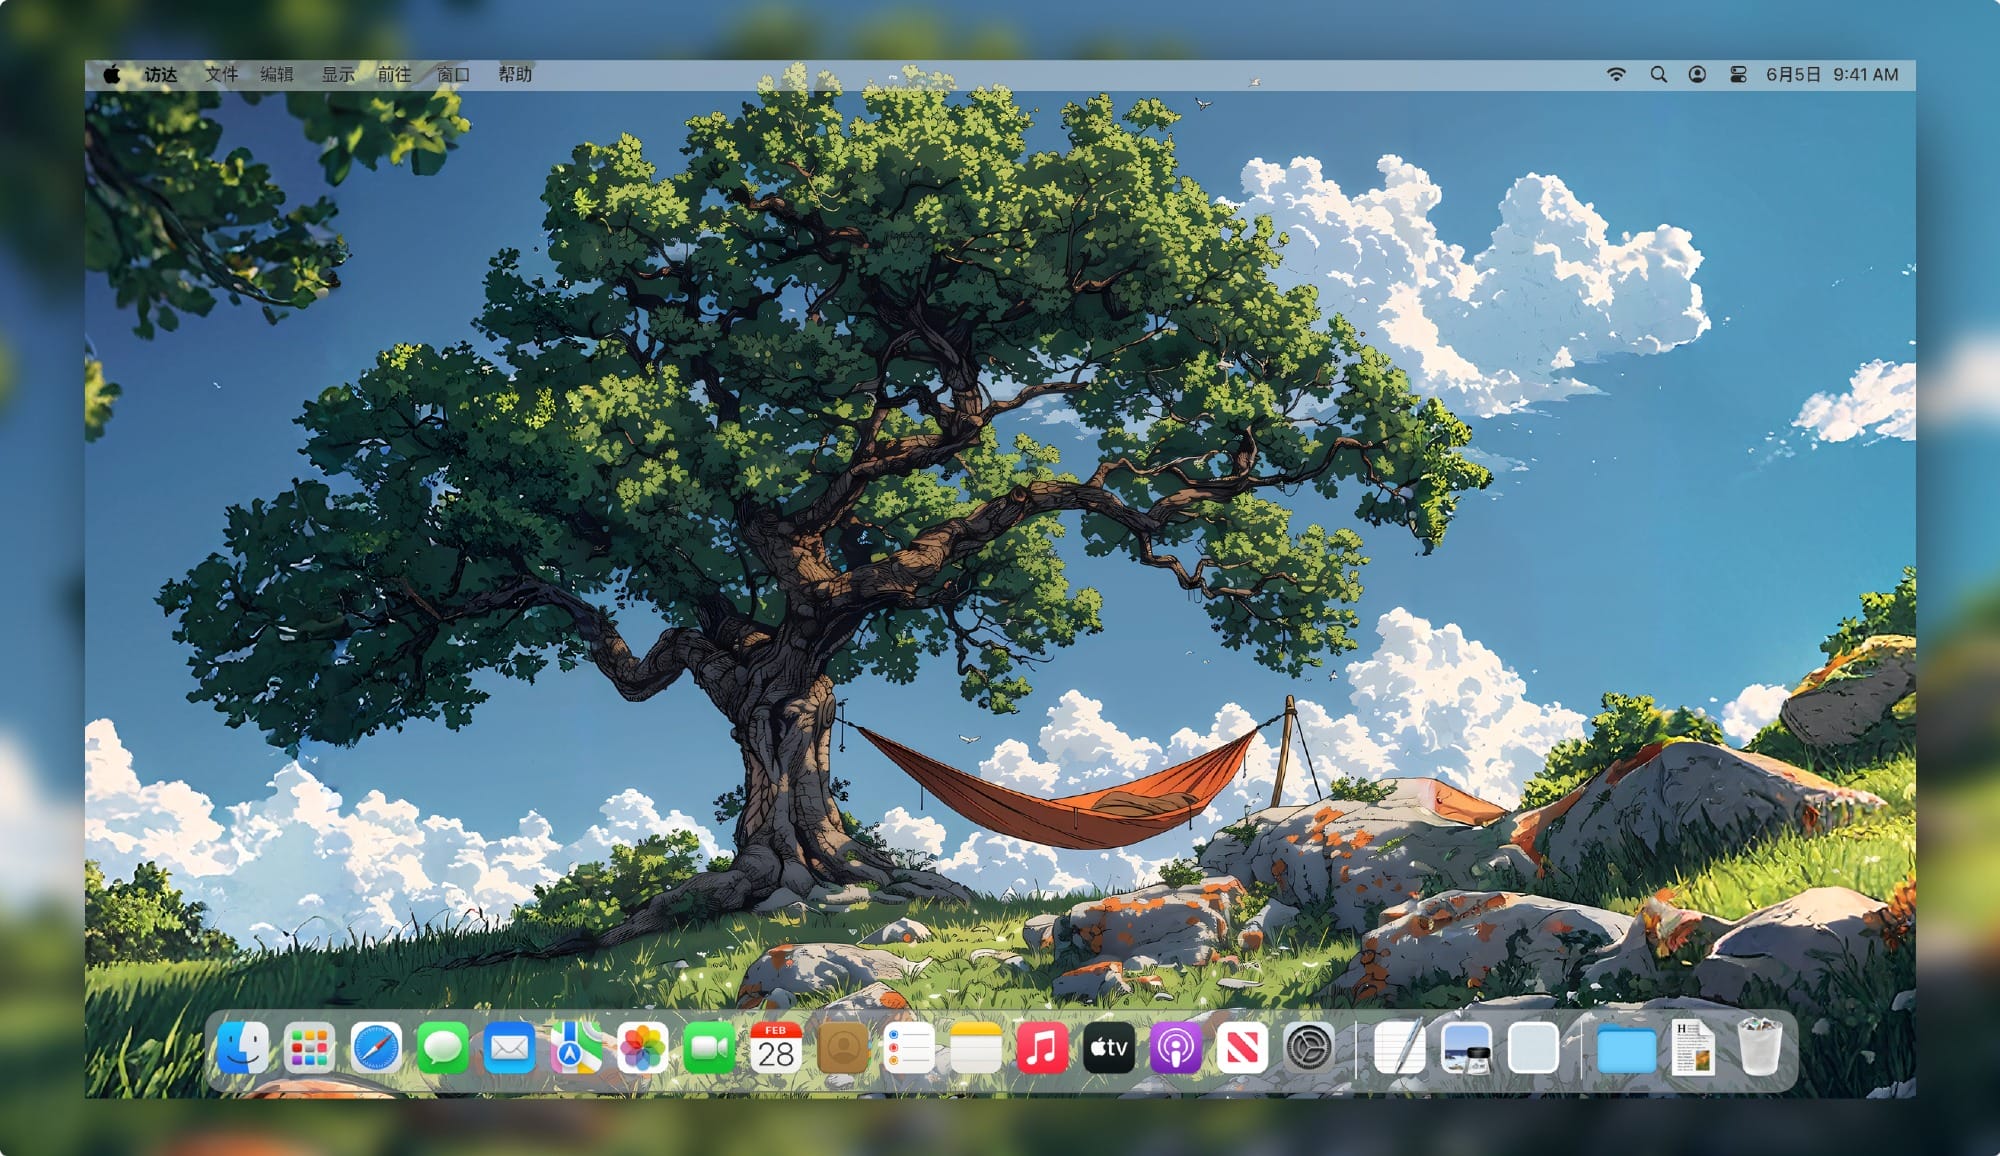Open Spotlight search magnifier
Viewport: 2000px width, 1156px height.
pyautogui.click(x=1658, y=75)
